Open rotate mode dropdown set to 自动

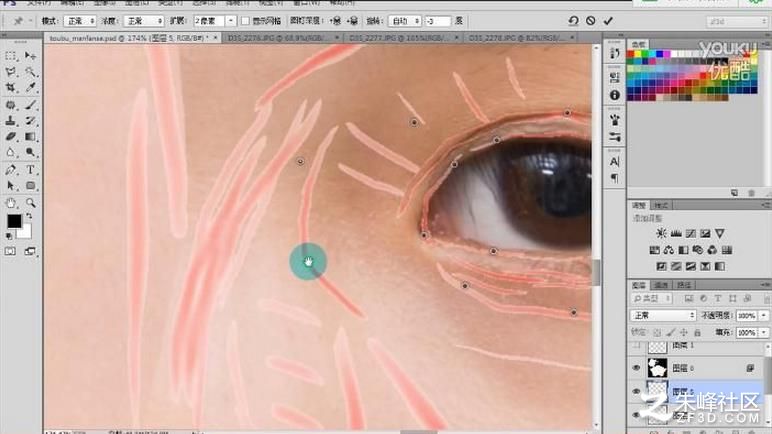(405, 21)
